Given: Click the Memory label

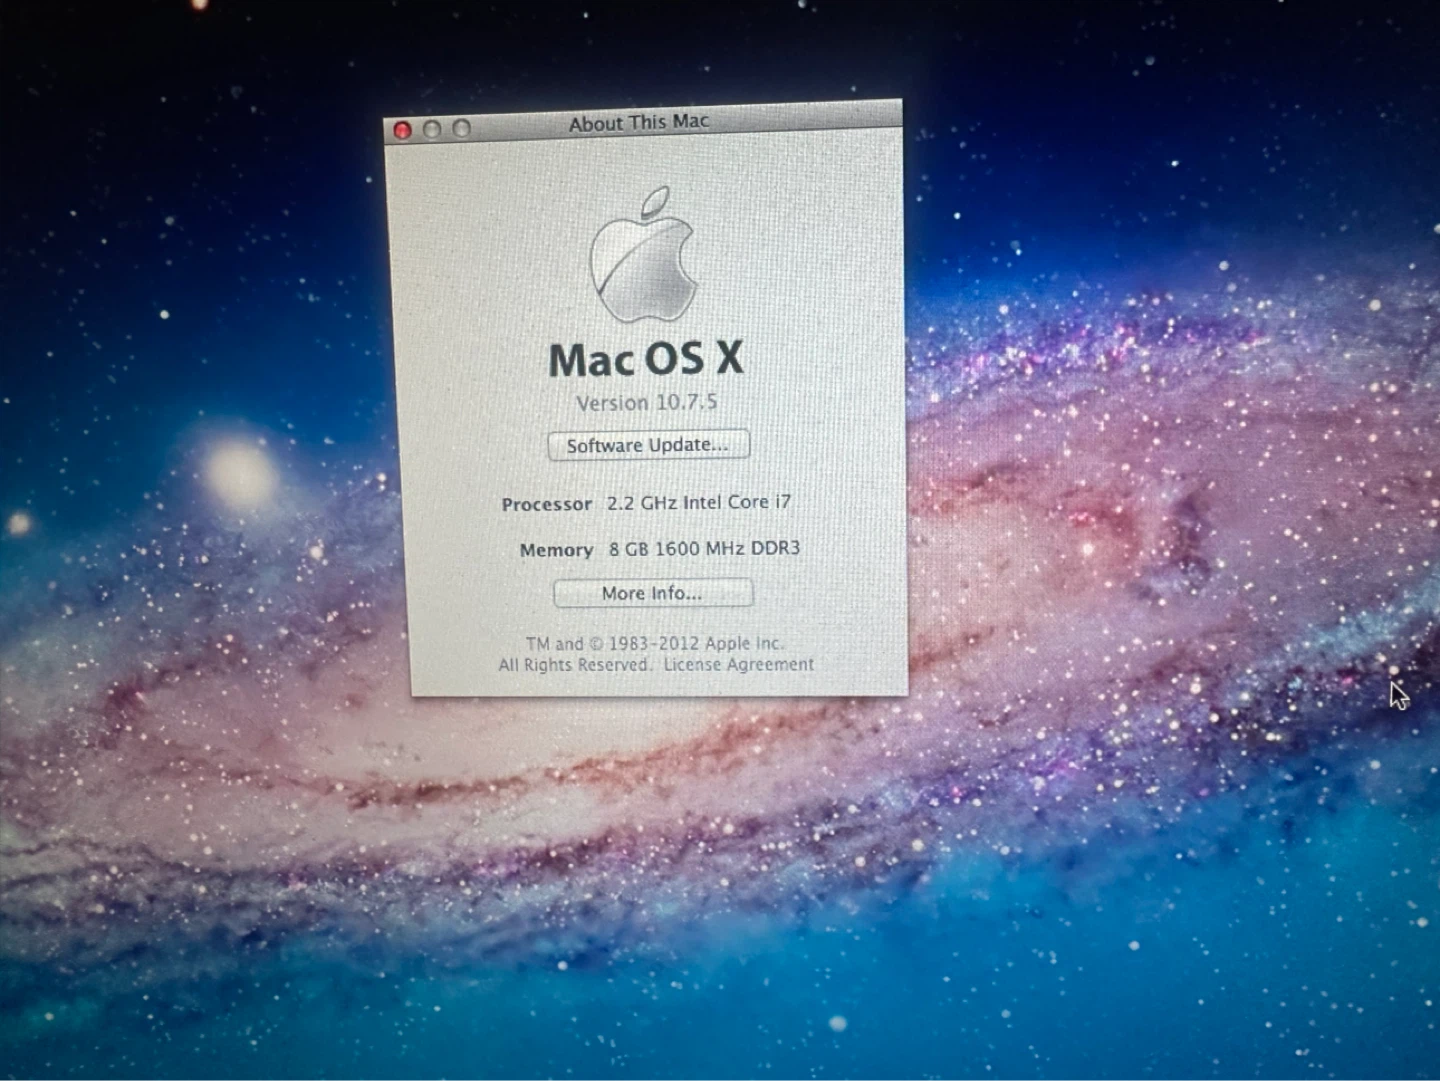Looking at the screenshot, I should point(556,550).
